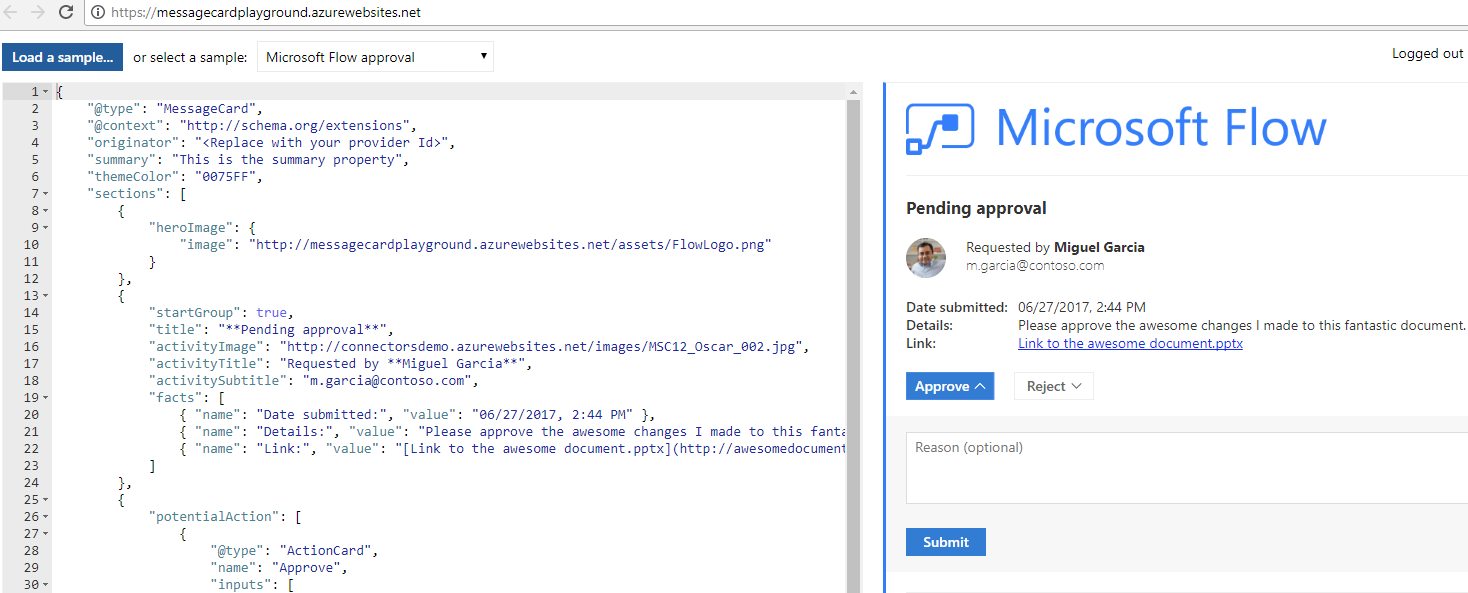
Task: Fold the facts array at line 19
Action: pyautogui.click(x=46, y=398)
